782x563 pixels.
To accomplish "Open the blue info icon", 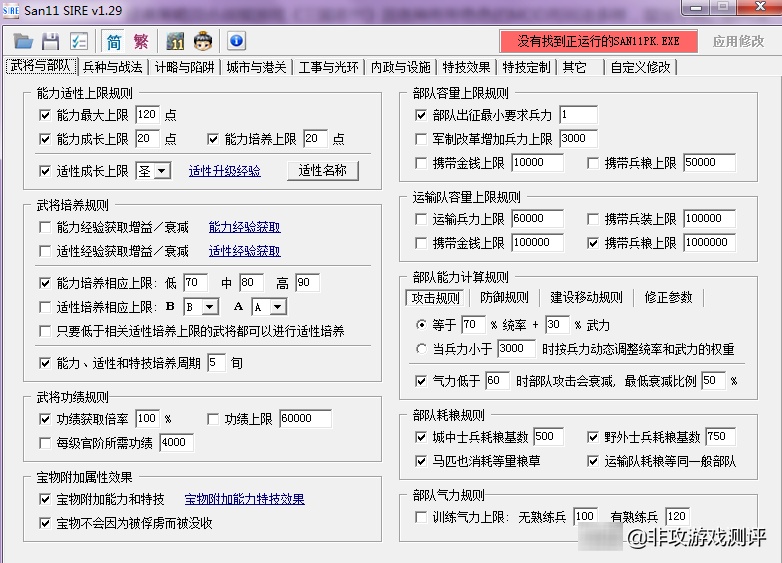I will [236, 41].
